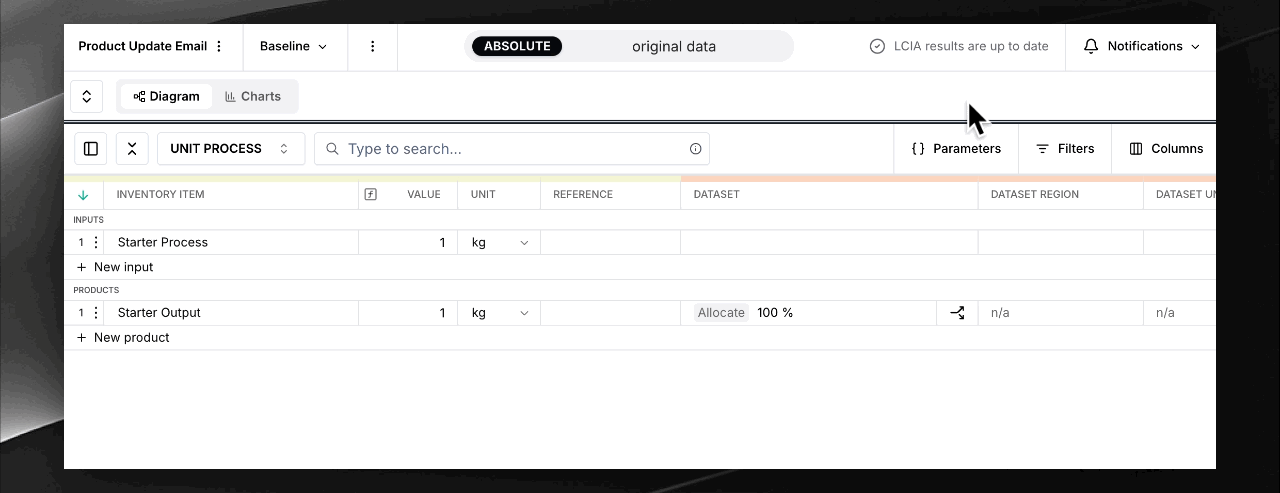Open the Parameters panel

click(x=956, y=149)
